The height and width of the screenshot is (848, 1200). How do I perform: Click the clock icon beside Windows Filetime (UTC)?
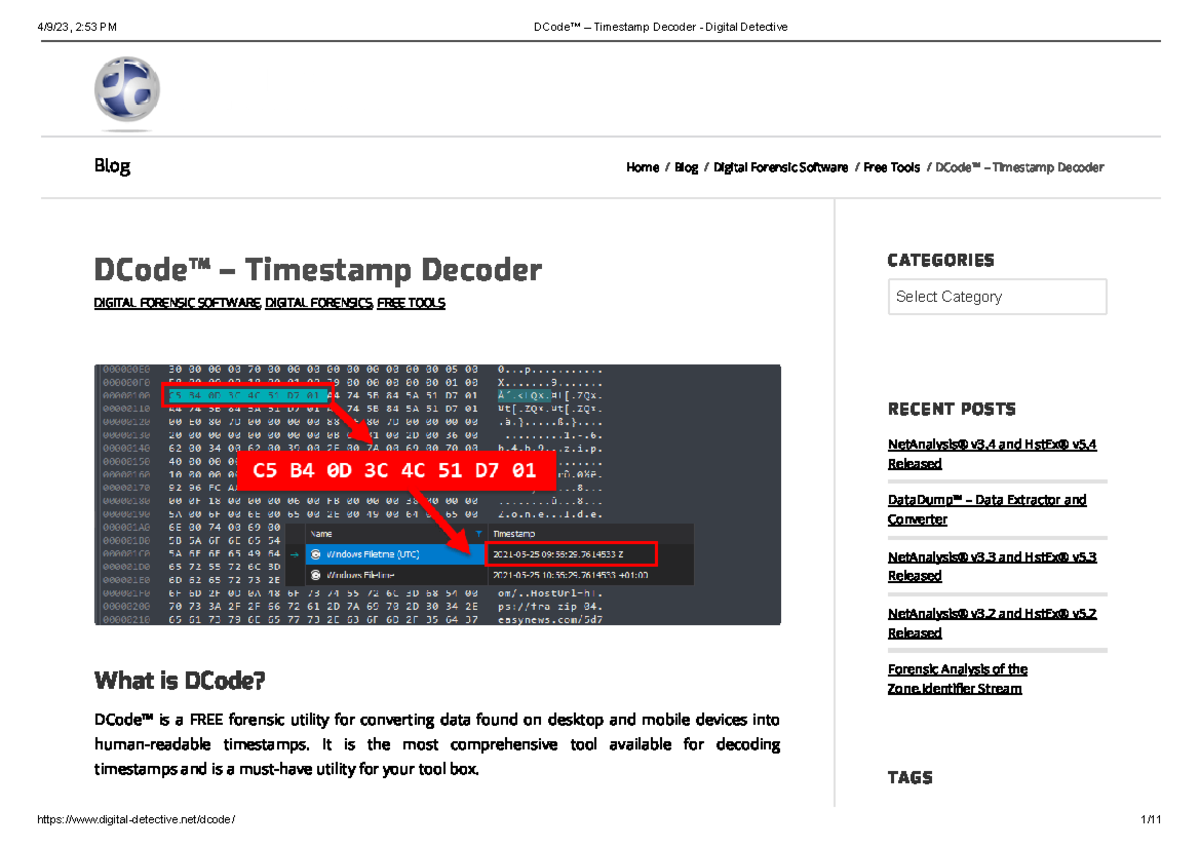[315, 554]
